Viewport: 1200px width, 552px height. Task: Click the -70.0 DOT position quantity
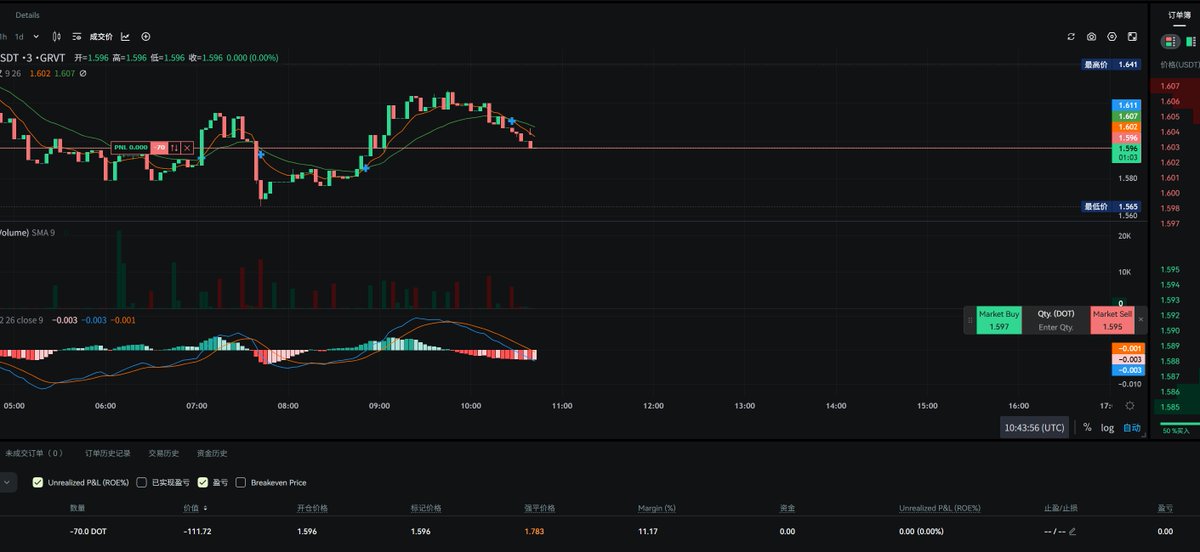coord(88,531)
